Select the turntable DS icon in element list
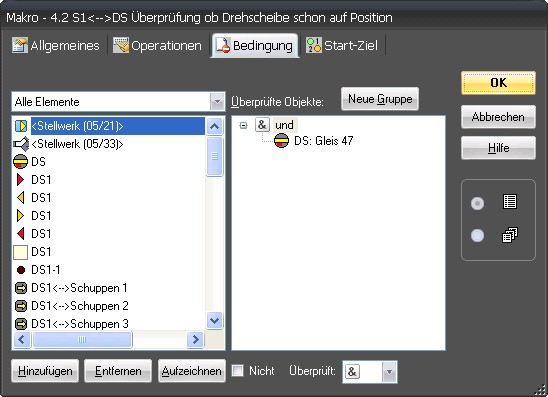The image size is (548, 397). (x=20, y=162)
